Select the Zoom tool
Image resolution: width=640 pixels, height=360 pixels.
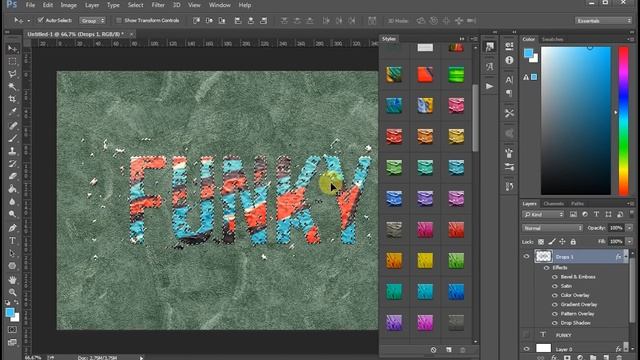[x=13, y=292]
